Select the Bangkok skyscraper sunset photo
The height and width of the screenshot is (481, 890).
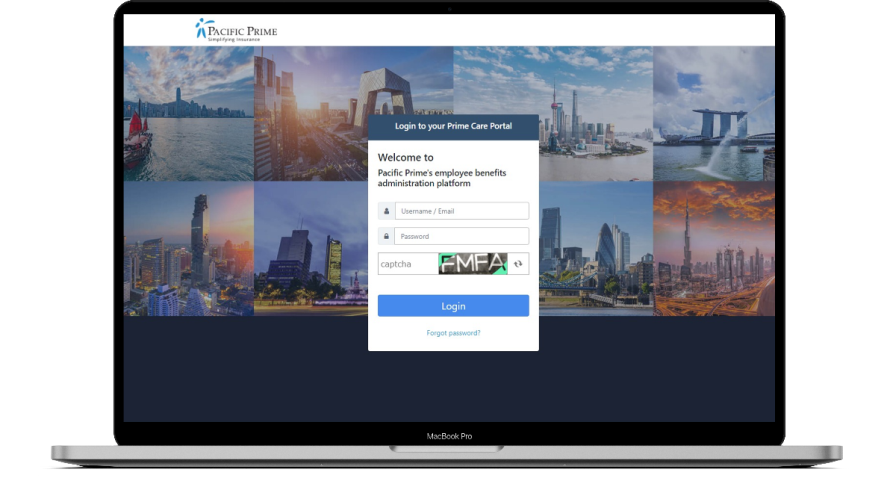188,248
